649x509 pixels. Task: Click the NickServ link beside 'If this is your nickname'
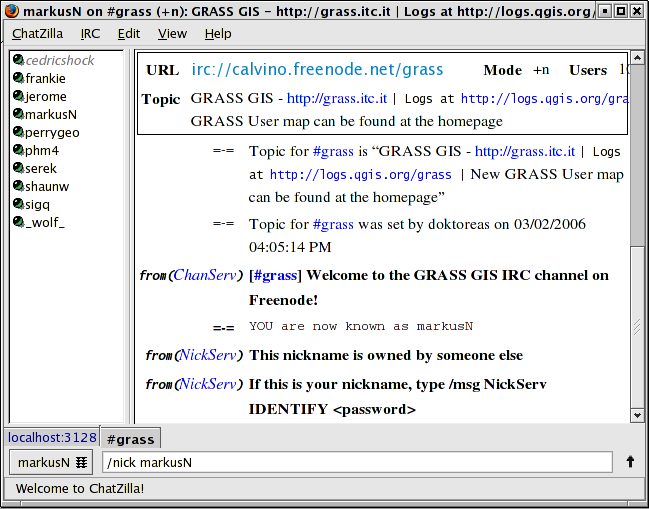click(208, 384)
